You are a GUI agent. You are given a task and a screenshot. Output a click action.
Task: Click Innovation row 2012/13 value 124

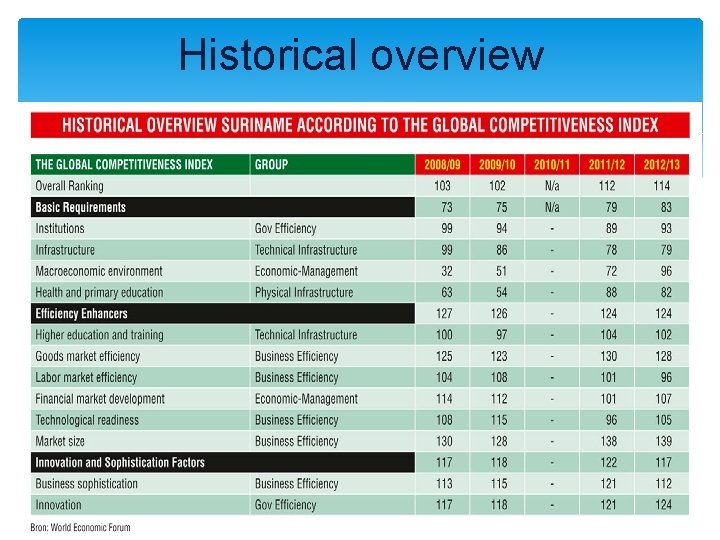click(664, 505)
